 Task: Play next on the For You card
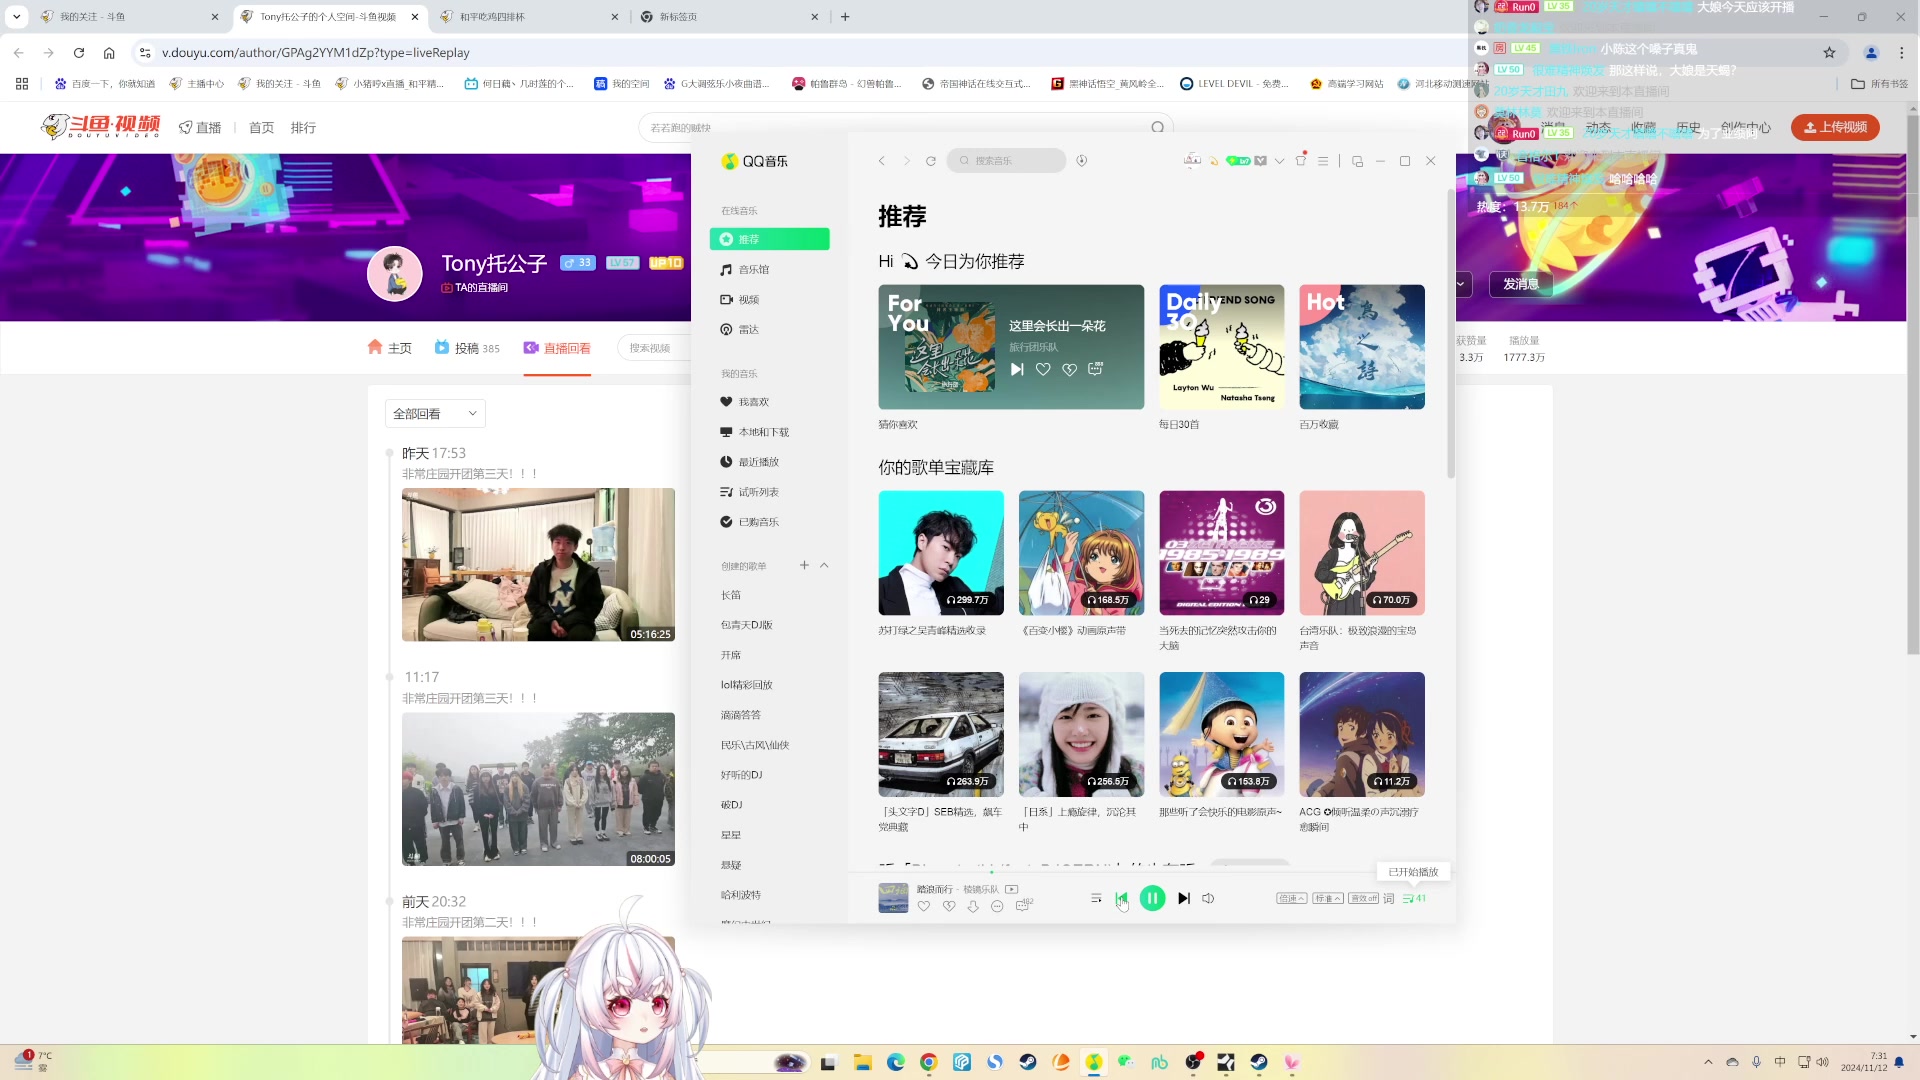1017,369
